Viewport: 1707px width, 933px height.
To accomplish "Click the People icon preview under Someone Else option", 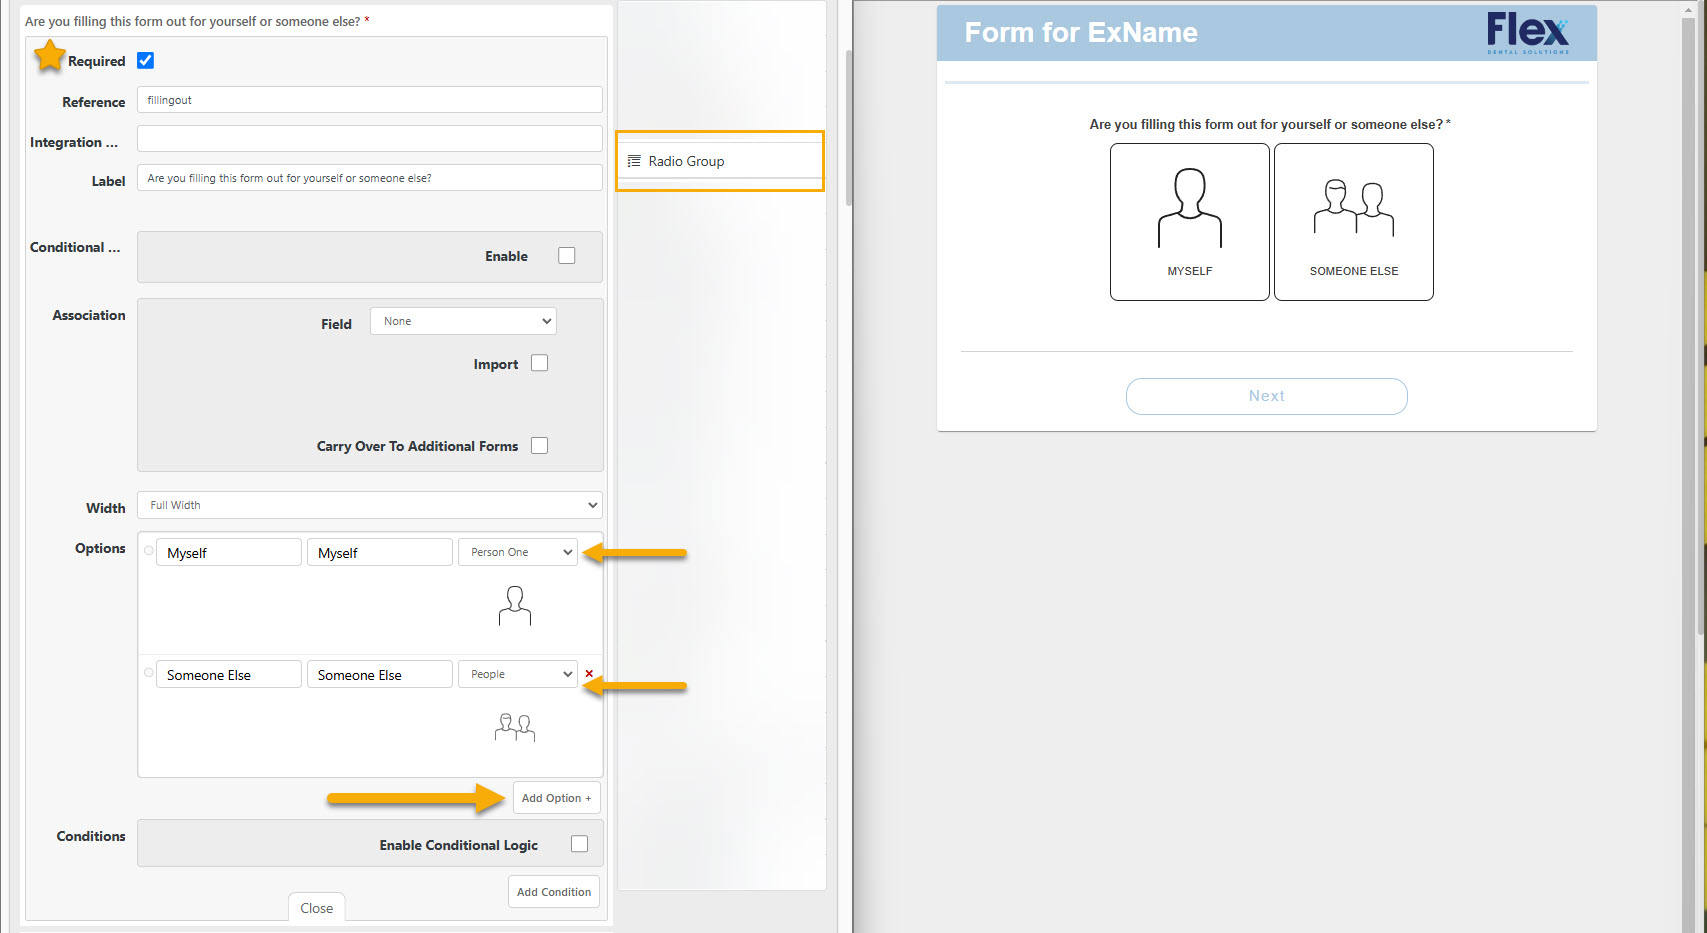I will click(x=515, y=727).
